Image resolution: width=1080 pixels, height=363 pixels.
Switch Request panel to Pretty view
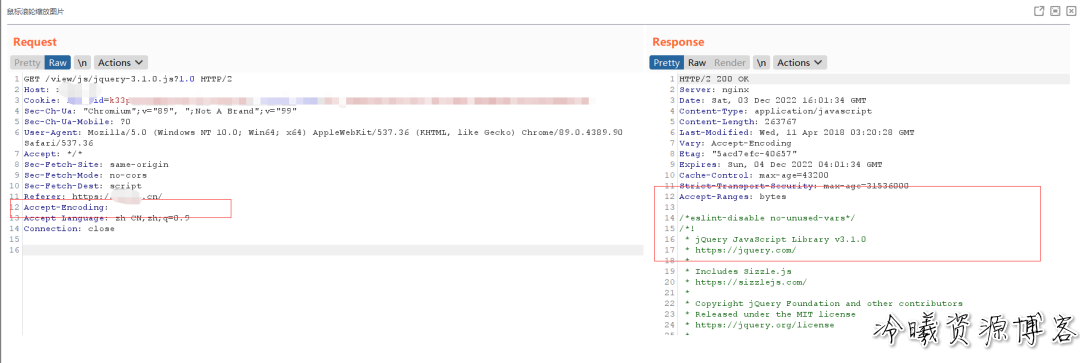(28, 63)
